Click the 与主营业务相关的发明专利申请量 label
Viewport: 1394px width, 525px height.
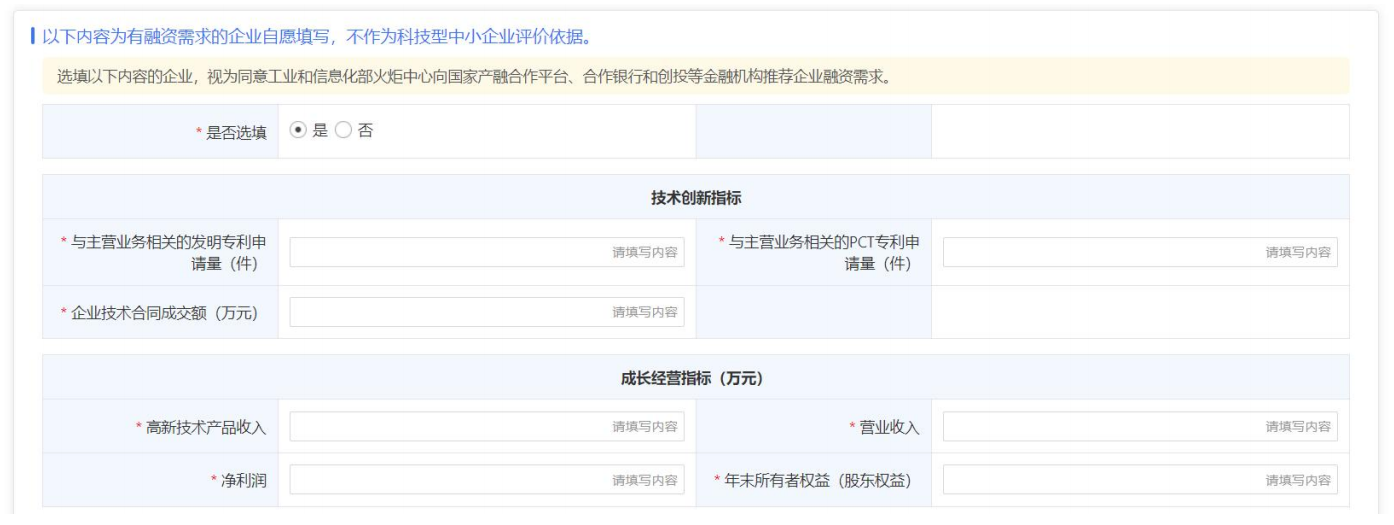coord(166,253)
